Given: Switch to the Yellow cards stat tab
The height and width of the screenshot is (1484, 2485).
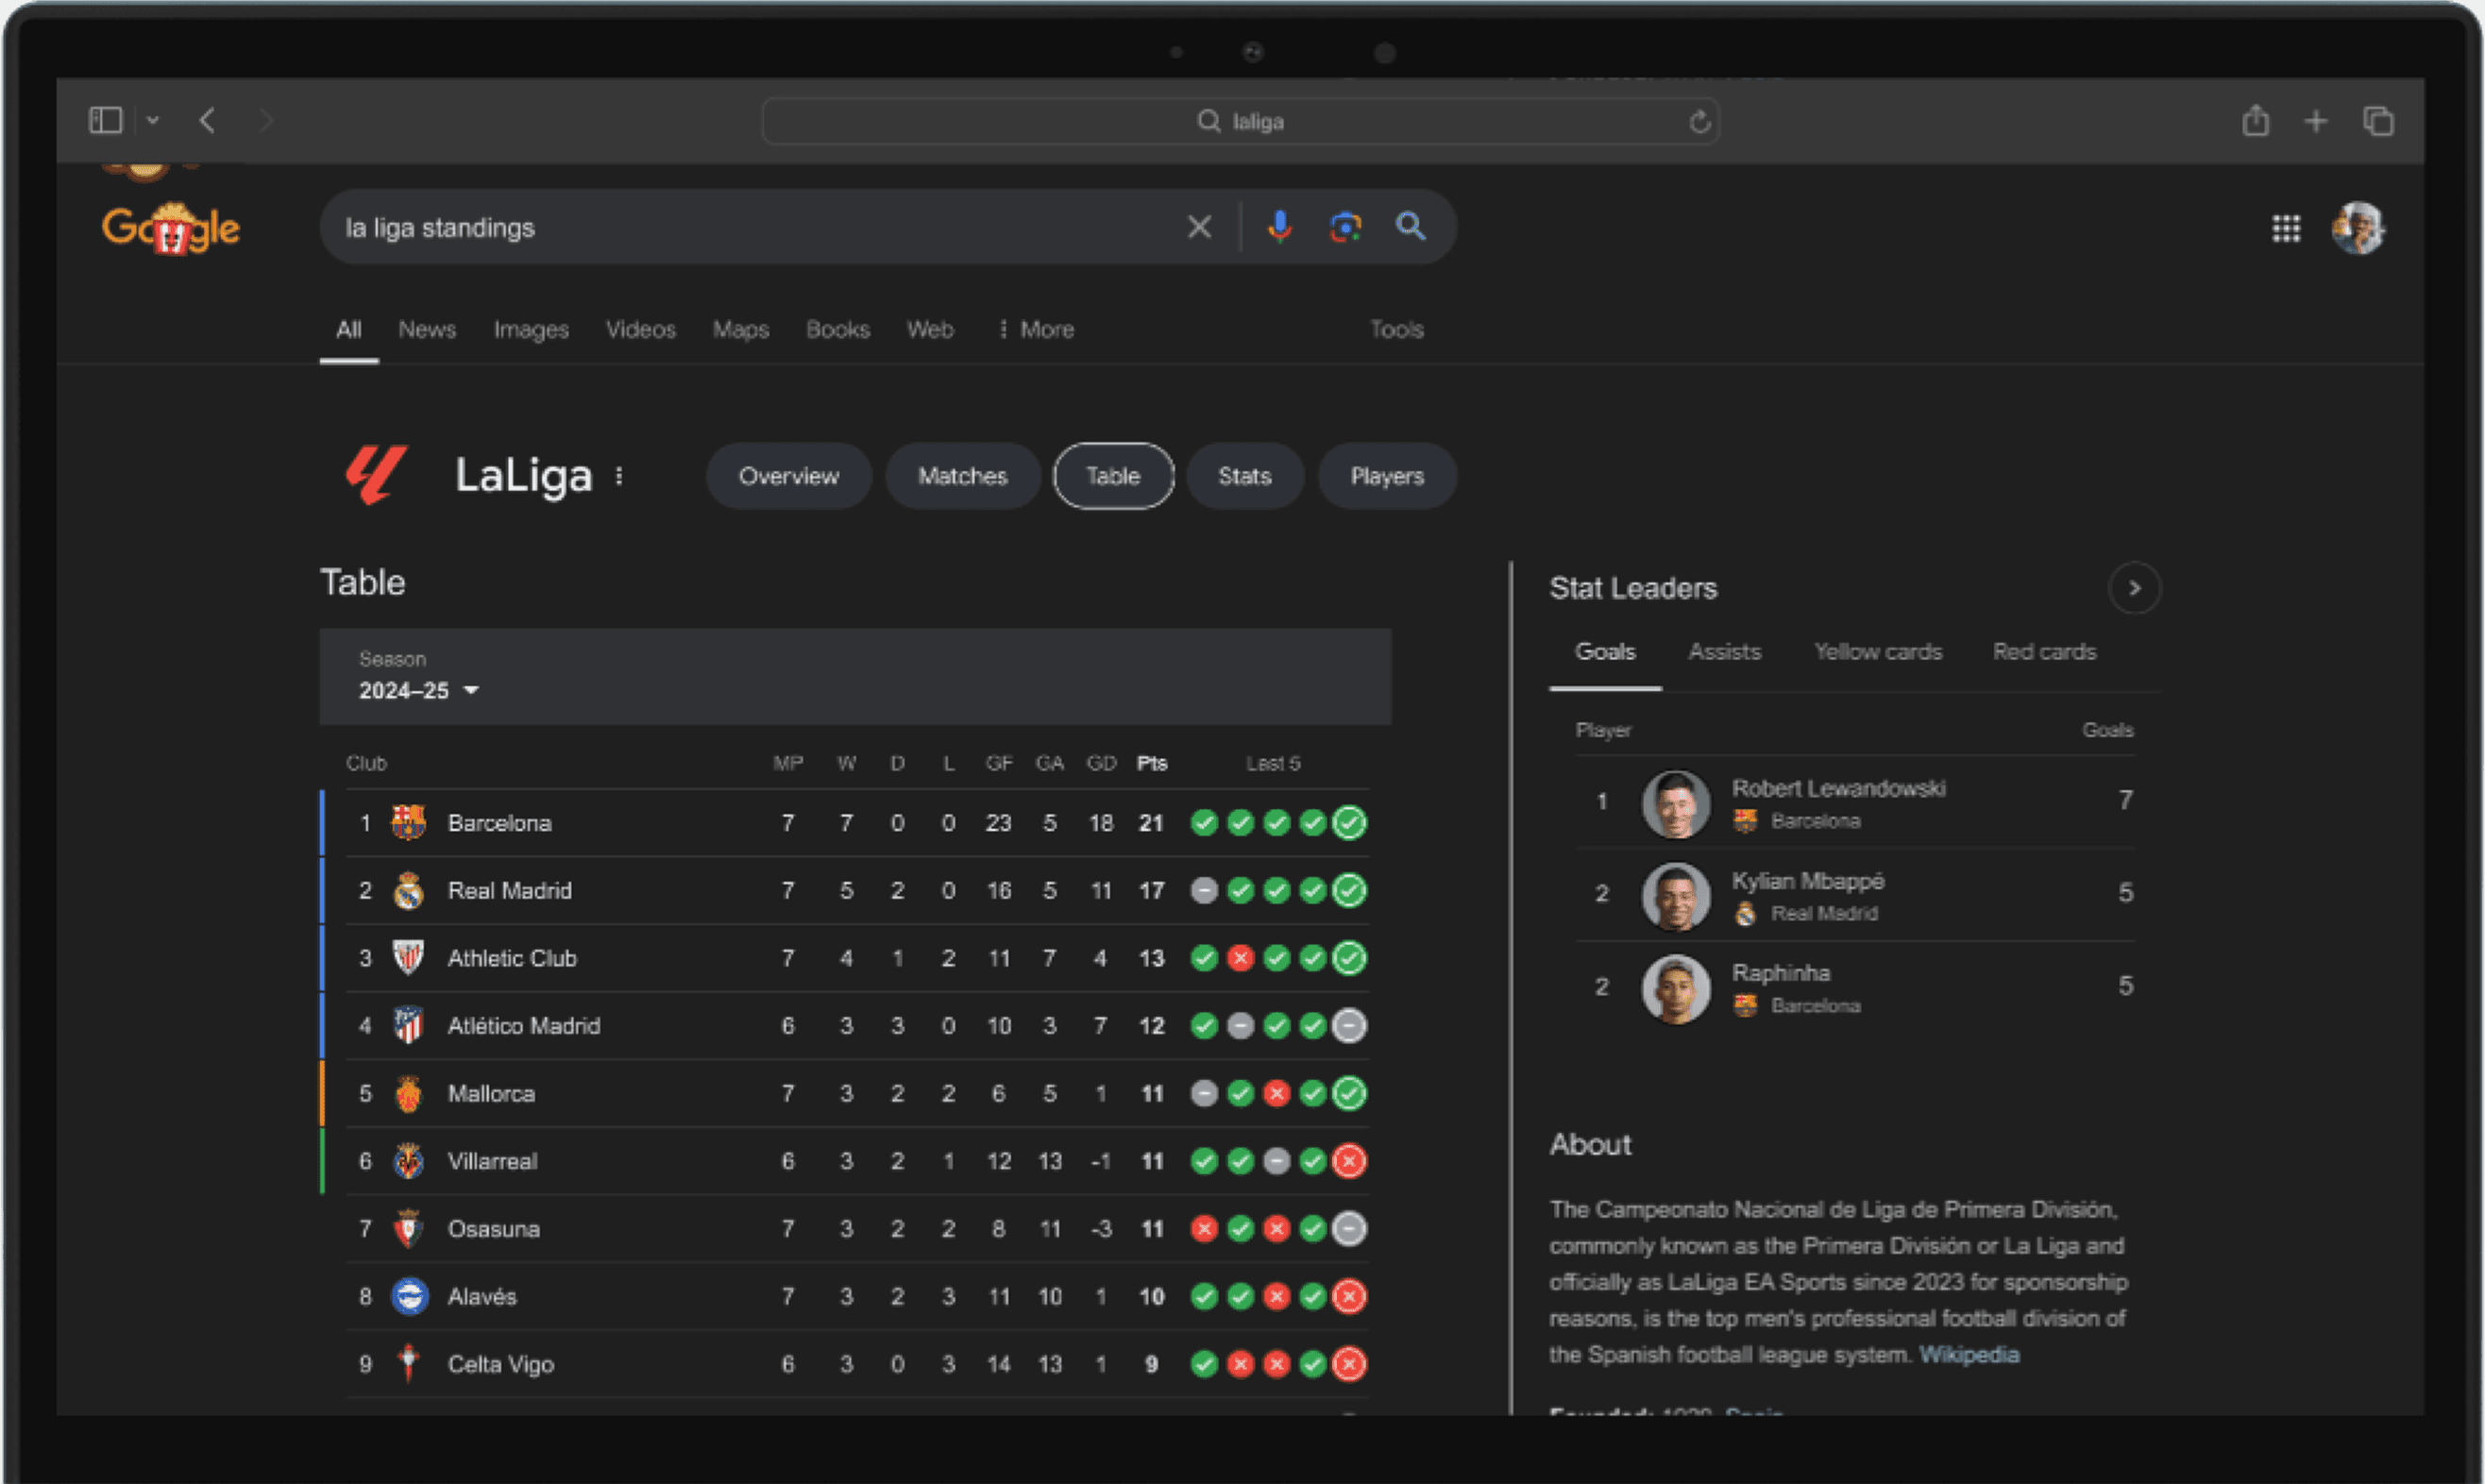Looking at the screenshot, I should point(1878,652).
